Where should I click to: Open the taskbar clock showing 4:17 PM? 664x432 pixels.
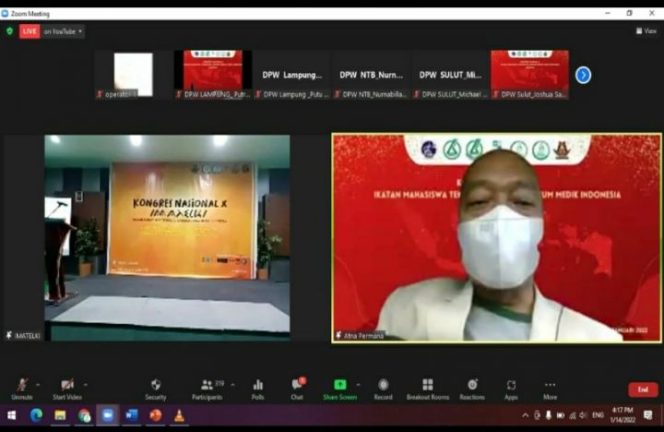pyautogui.click(x=622, y=415)
